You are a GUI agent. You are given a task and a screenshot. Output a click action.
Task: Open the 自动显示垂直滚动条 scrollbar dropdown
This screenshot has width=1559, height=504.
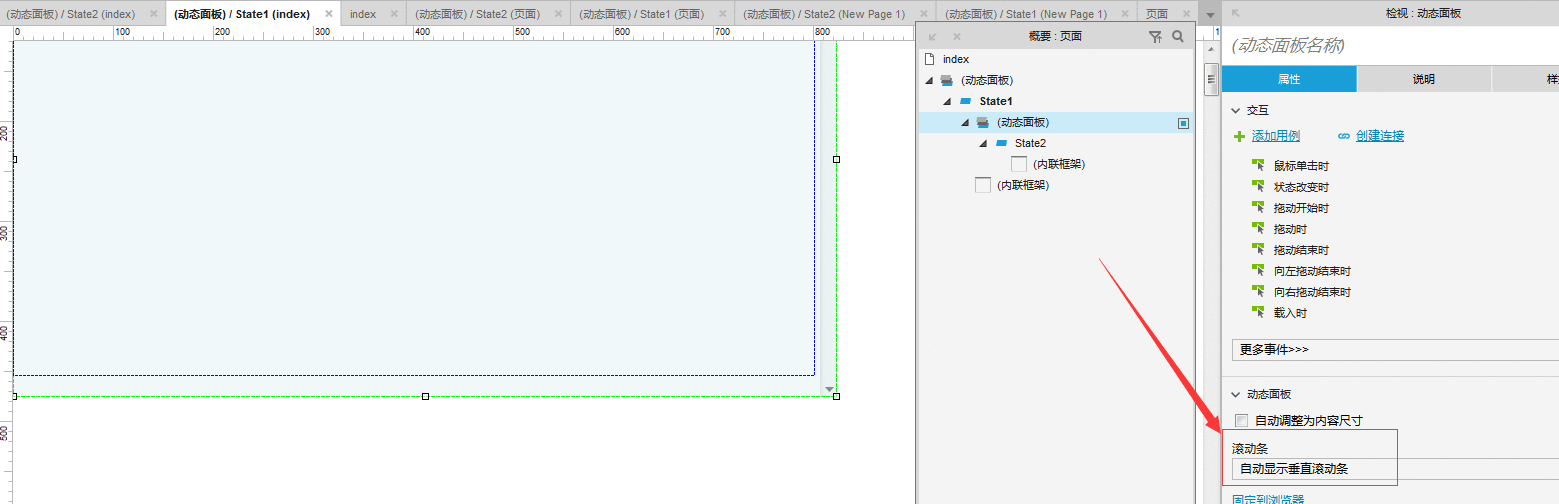tap(1395, 468)
